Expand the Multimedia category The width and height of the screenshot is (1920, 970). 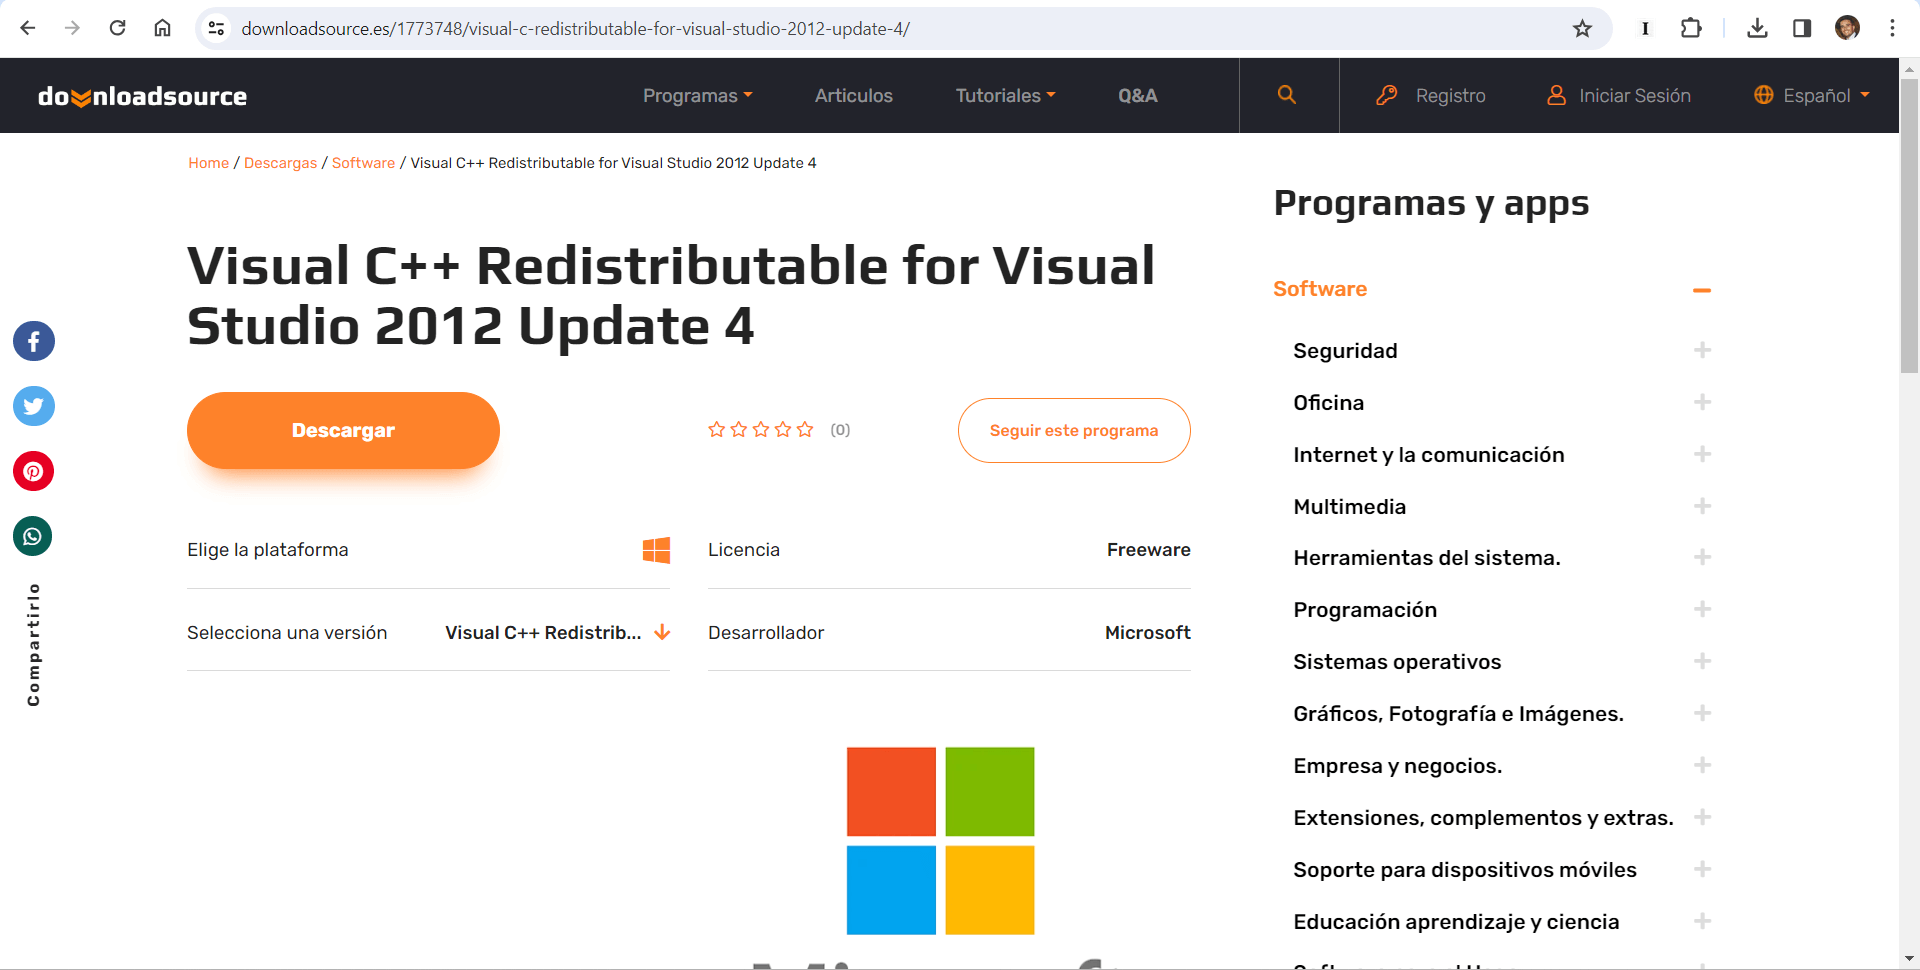(x=1702, y=506)
